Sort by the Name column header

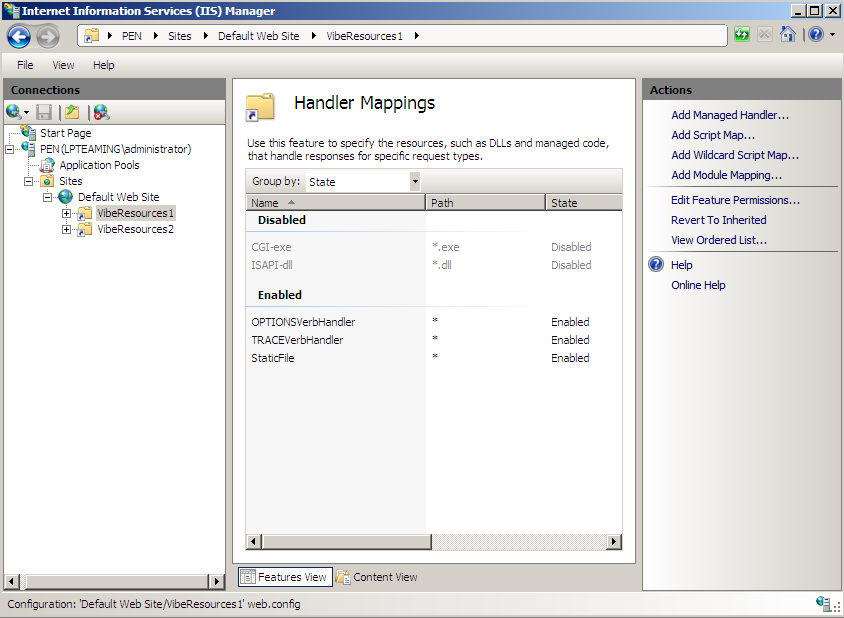coord(336,202)
